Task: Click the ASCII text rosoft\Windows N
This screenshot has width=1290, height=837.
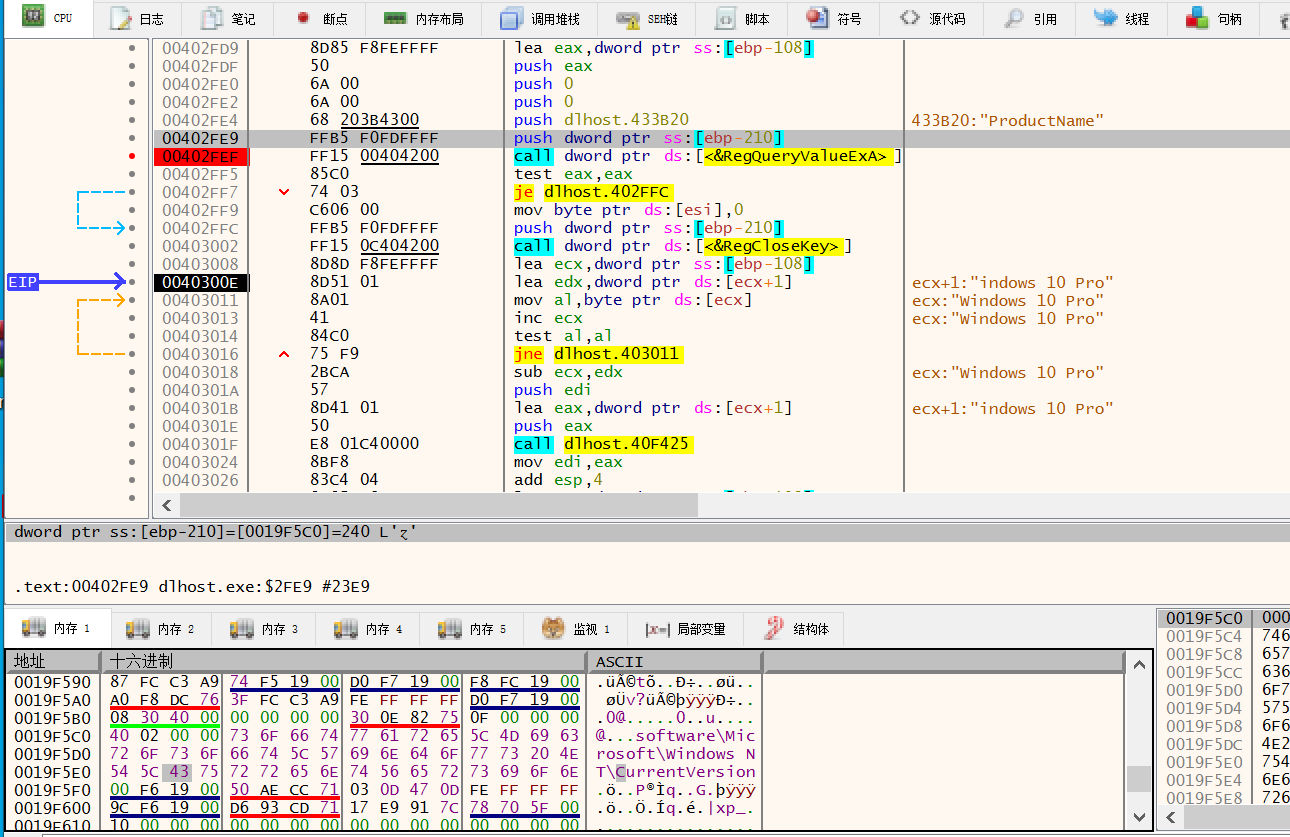Action: (x=676, y=754)
